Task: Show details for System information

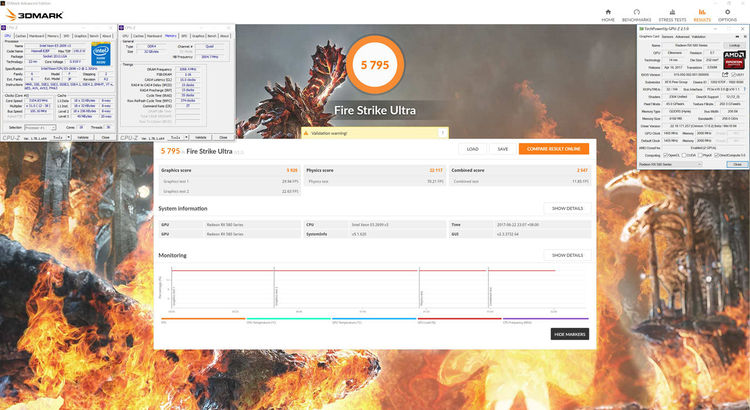Action: 567,209
